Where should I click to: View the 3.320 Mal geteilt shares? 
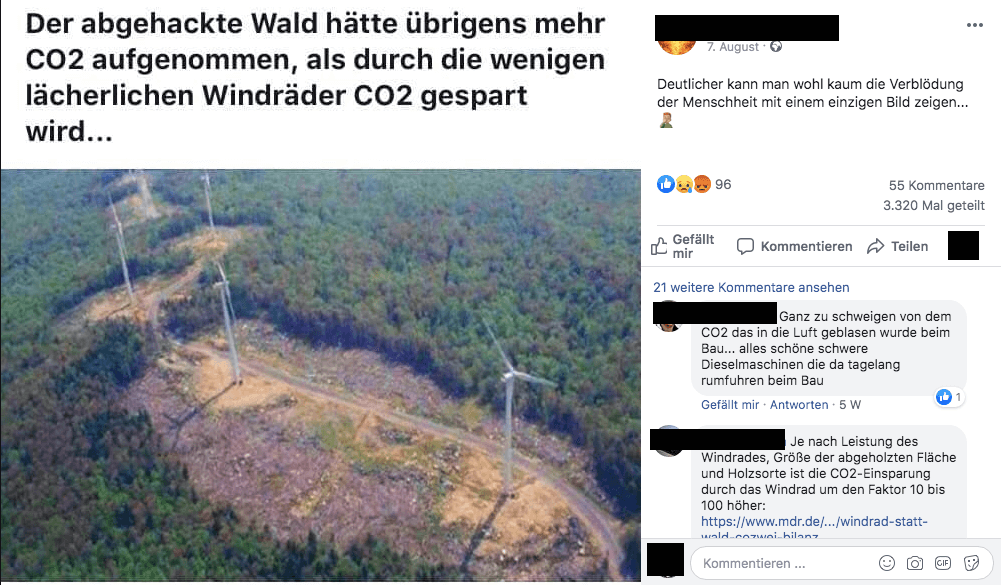[934, 206]
